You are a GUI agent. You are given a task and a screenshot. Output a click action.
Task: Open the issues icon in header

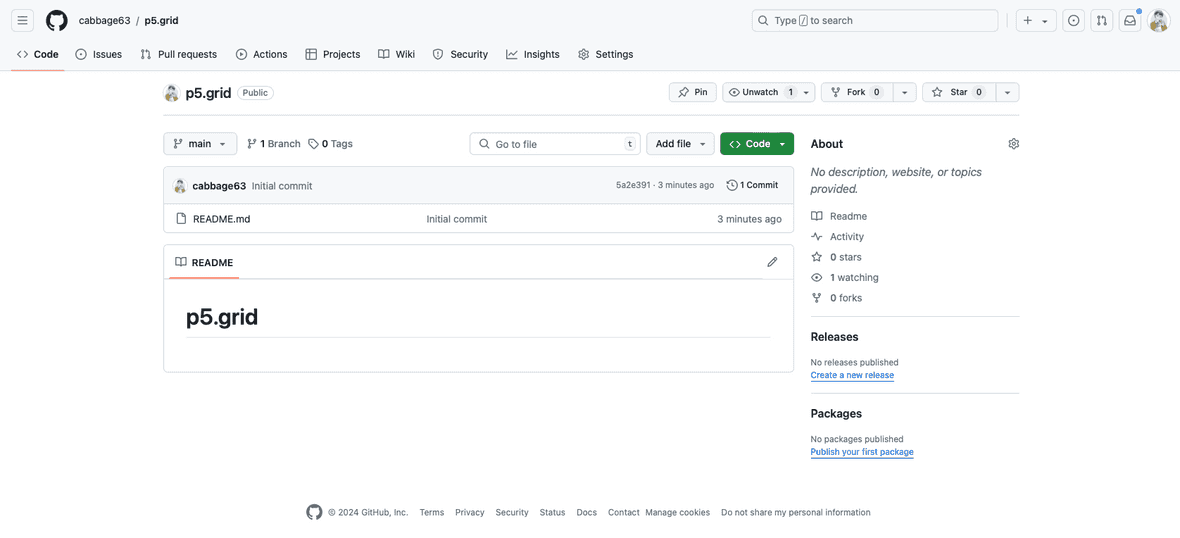pyautogui.click(x=1073, y=20)
